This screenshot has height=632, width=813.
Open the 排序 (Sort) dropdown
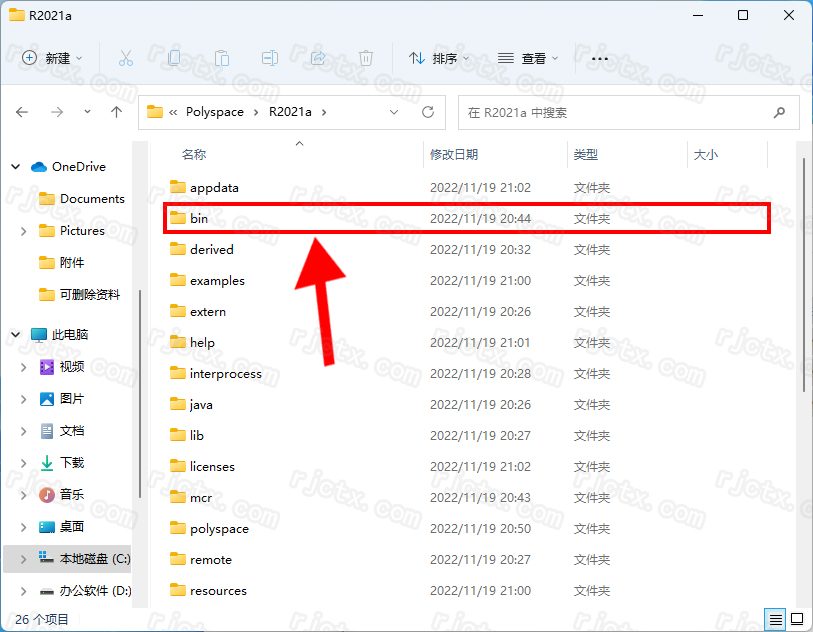click(x=439, y=58)
